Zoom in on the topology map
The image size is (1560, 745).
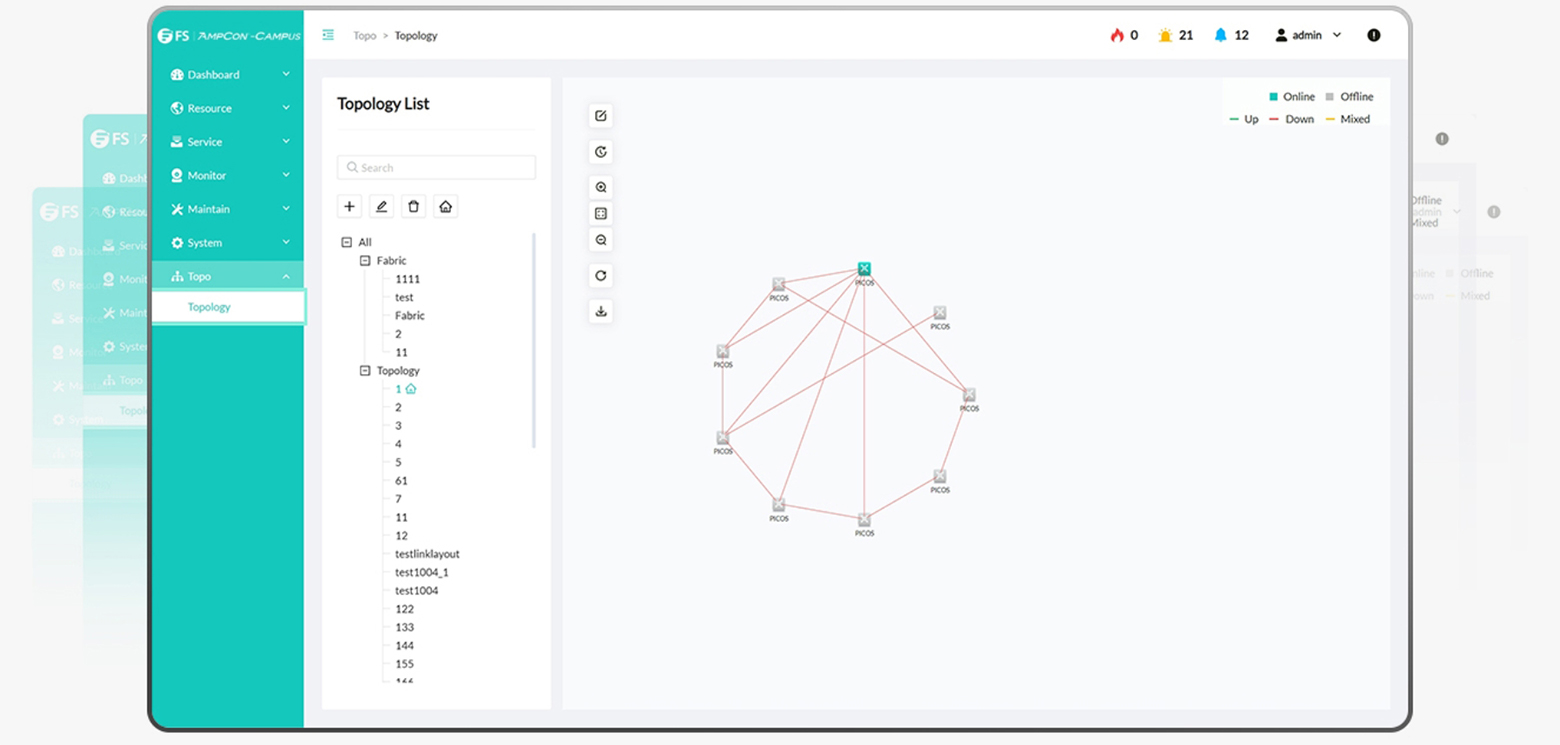[600, 187]
